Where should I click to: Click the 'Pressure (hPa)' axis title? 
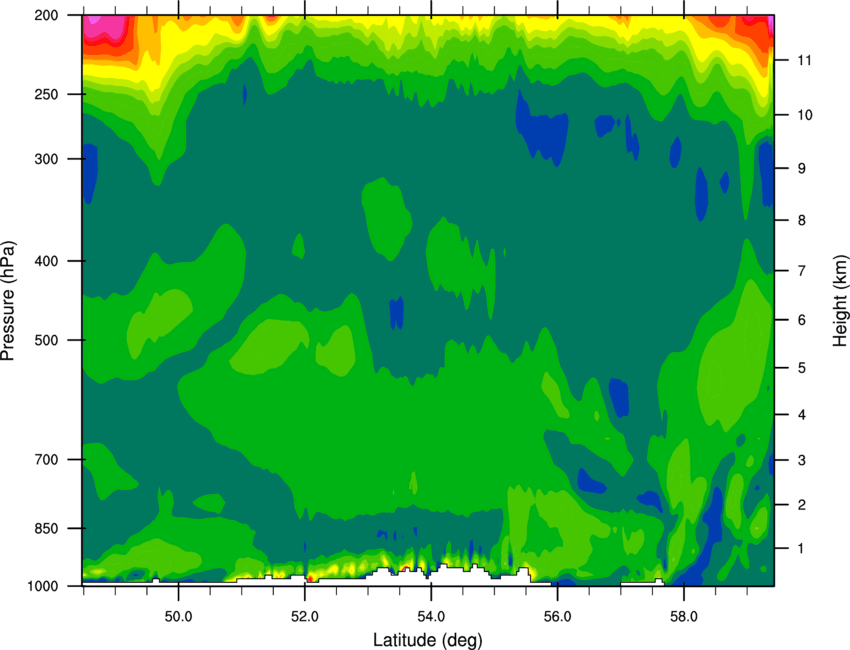point(8,300)
